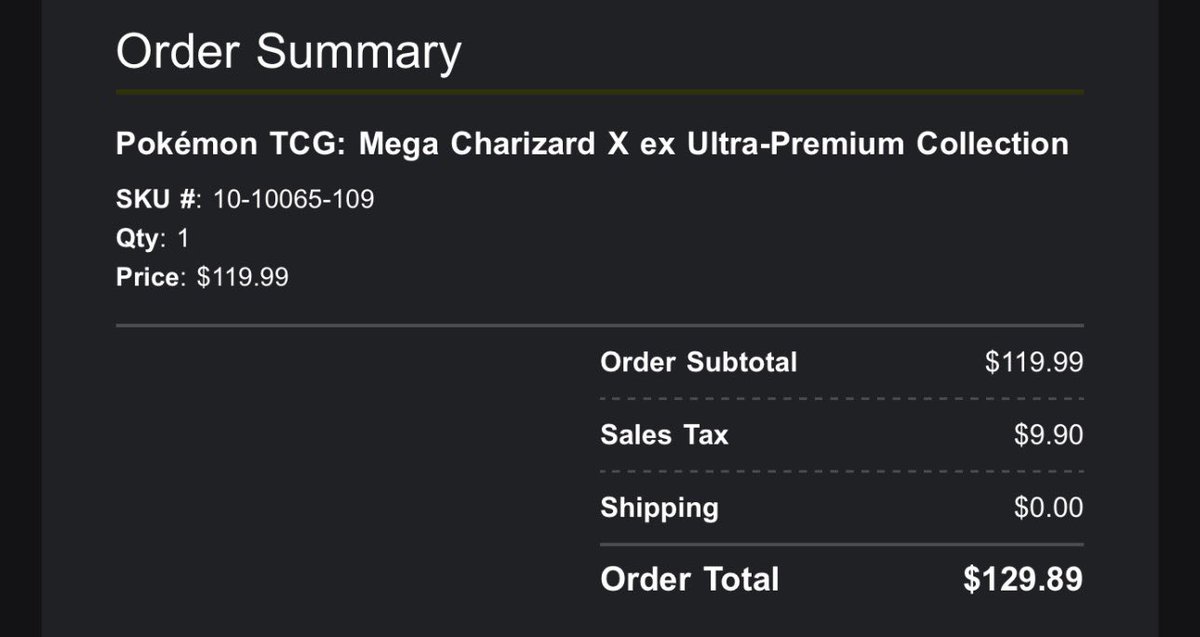Click the SKU # label
The height and width of the screenshot is (637, 1200).
coord(157,199)
